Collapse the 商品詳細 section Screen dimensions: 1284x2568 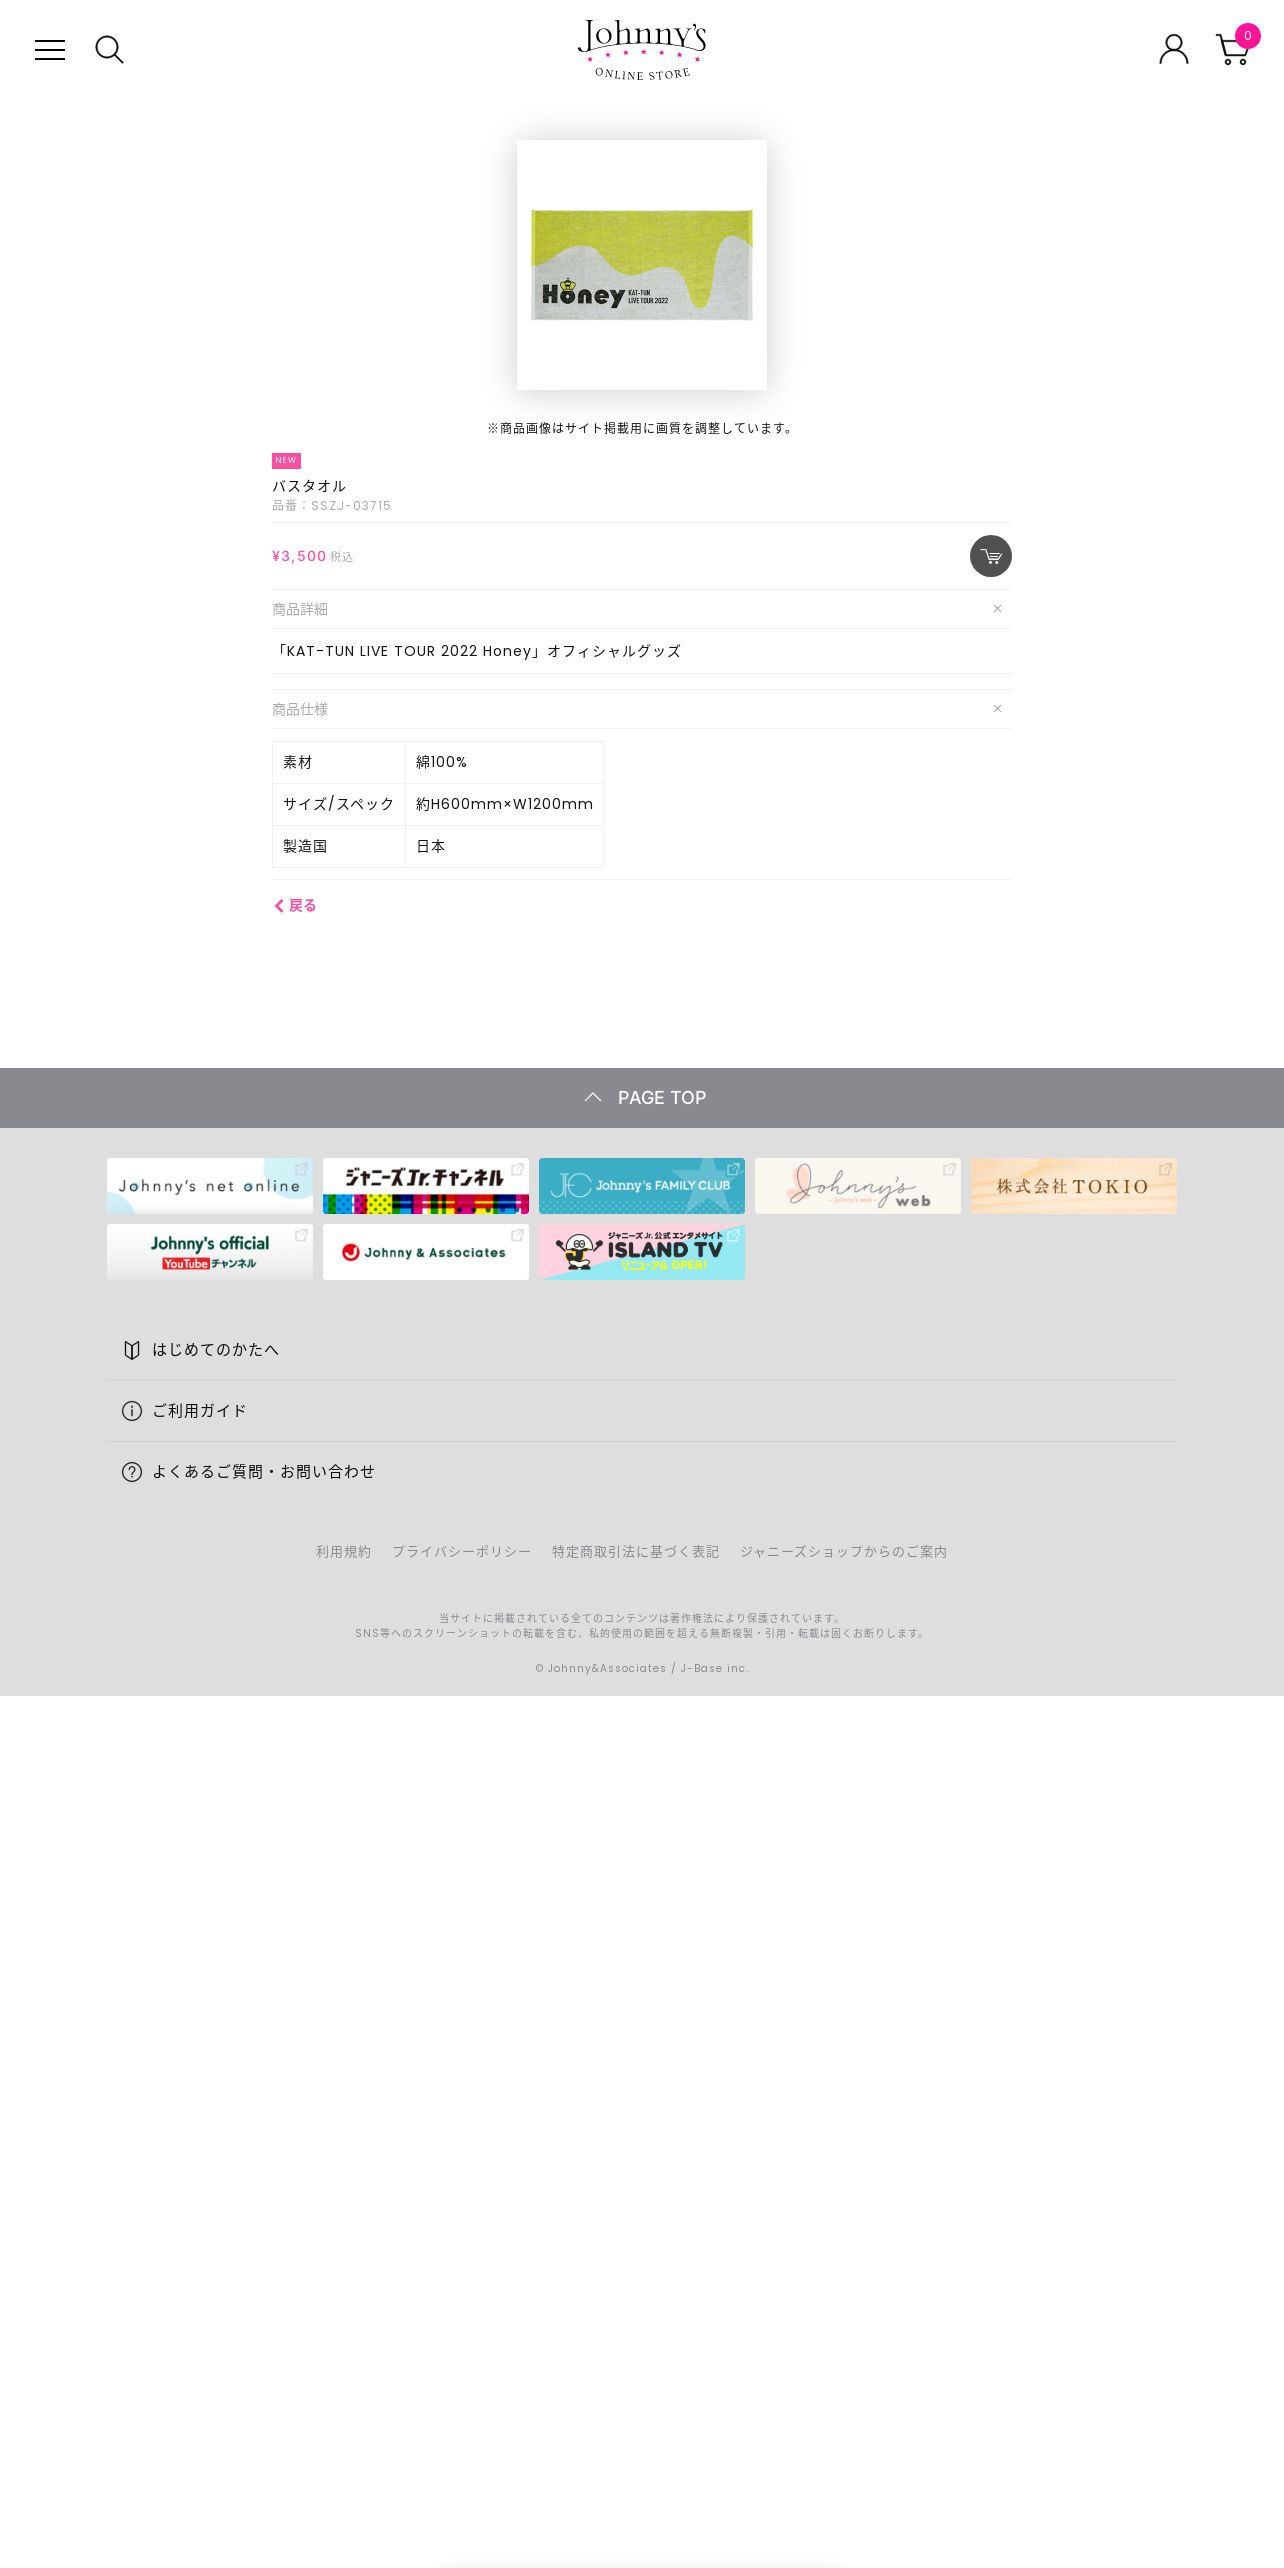[997, 609]
